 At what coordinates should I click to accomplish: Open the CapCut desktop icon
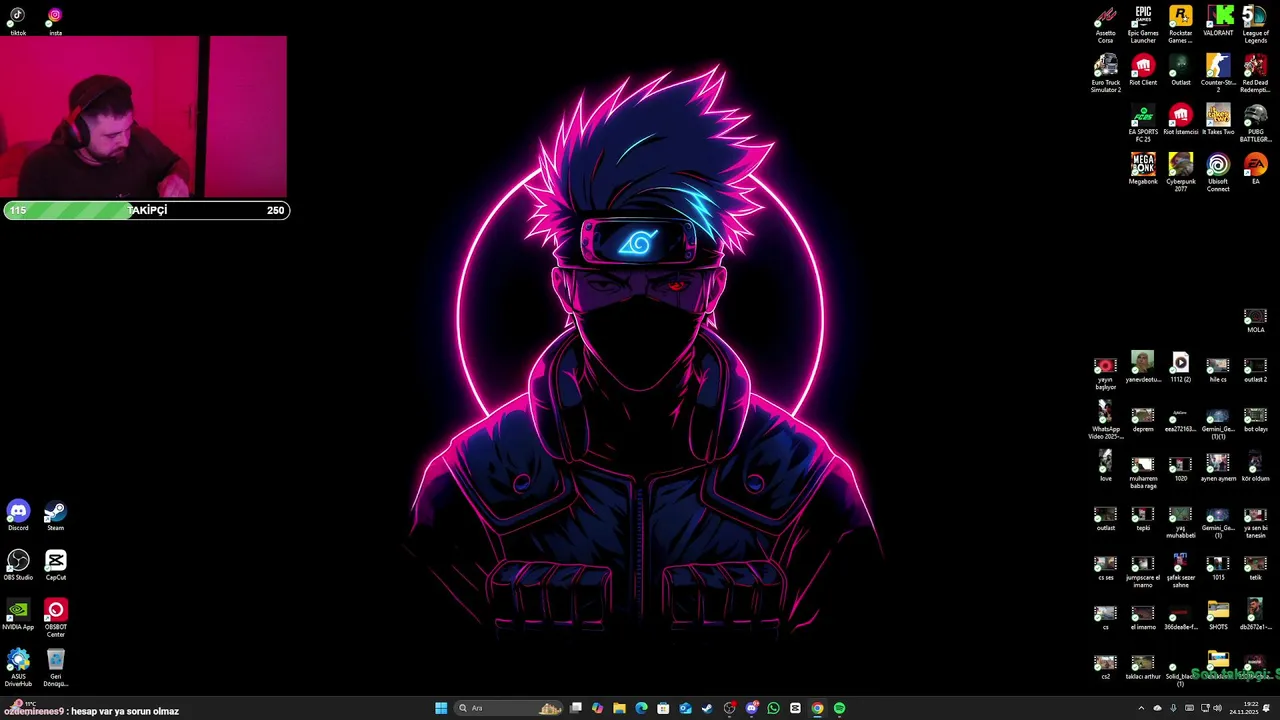[55, 566]
